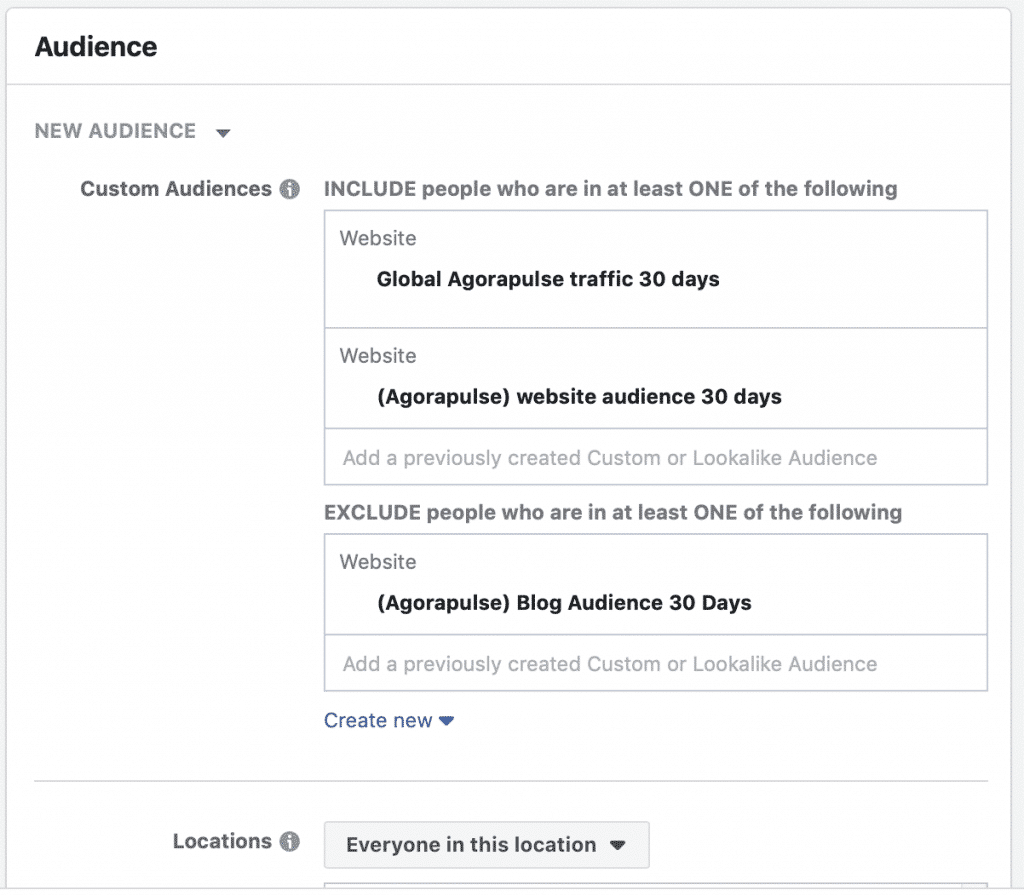
Task: Select Global Agorapulse traffic 30 days audience
Action: (x=548, y=279)
